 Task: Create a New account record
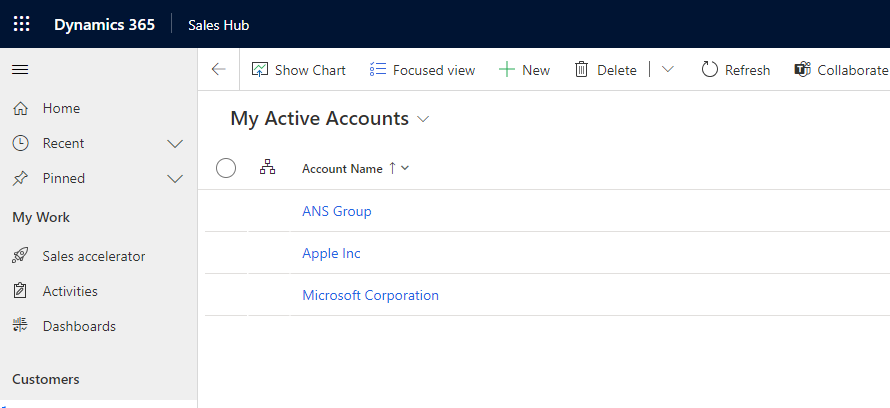[524, 70]
